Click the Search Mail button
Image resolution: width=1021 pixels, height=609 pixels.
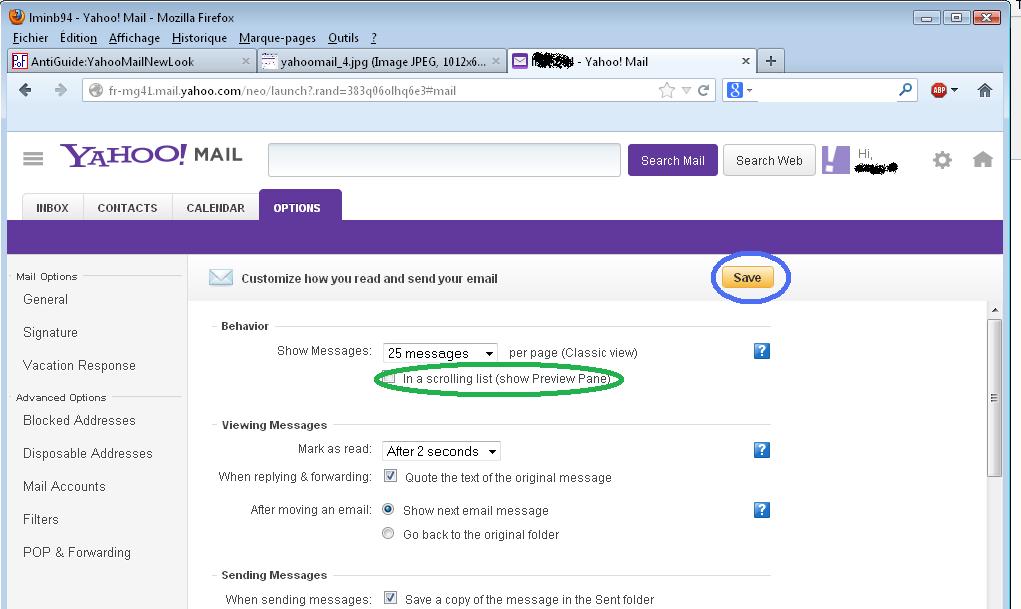pyautogui.click(x=673, y=160)
